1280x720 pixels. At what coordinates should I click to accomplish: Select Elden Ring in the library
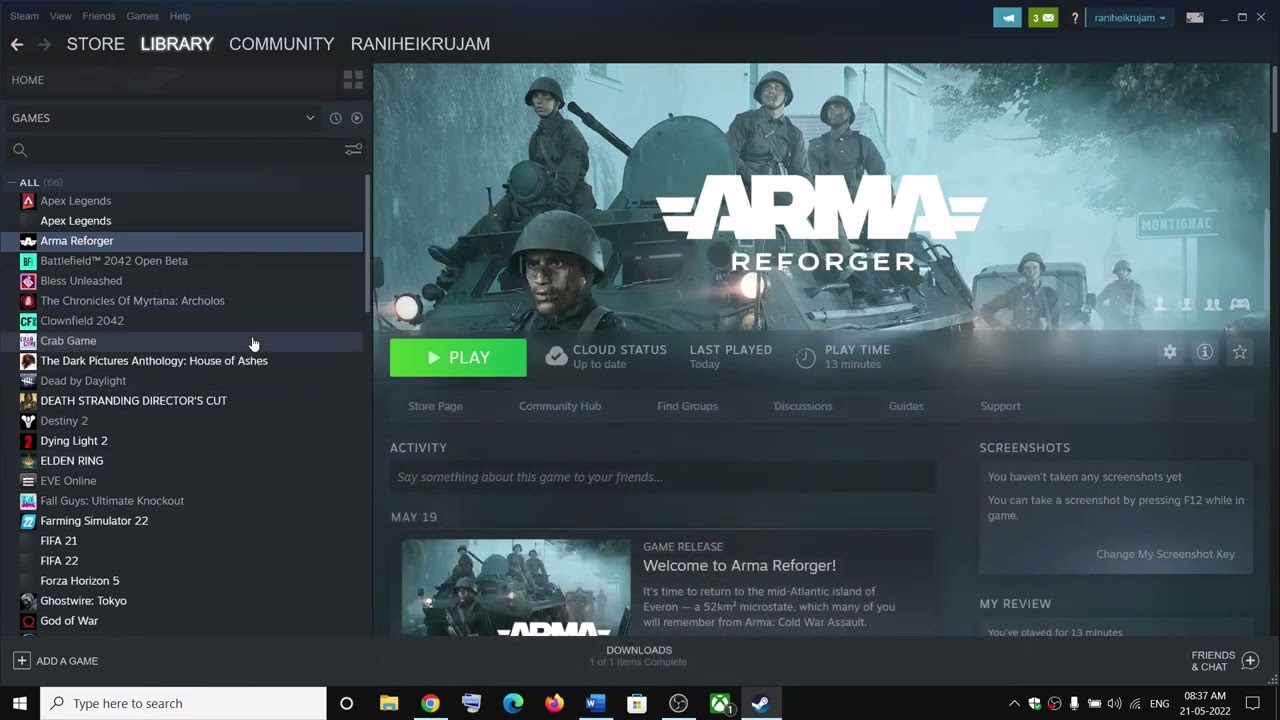click(72, 461)
